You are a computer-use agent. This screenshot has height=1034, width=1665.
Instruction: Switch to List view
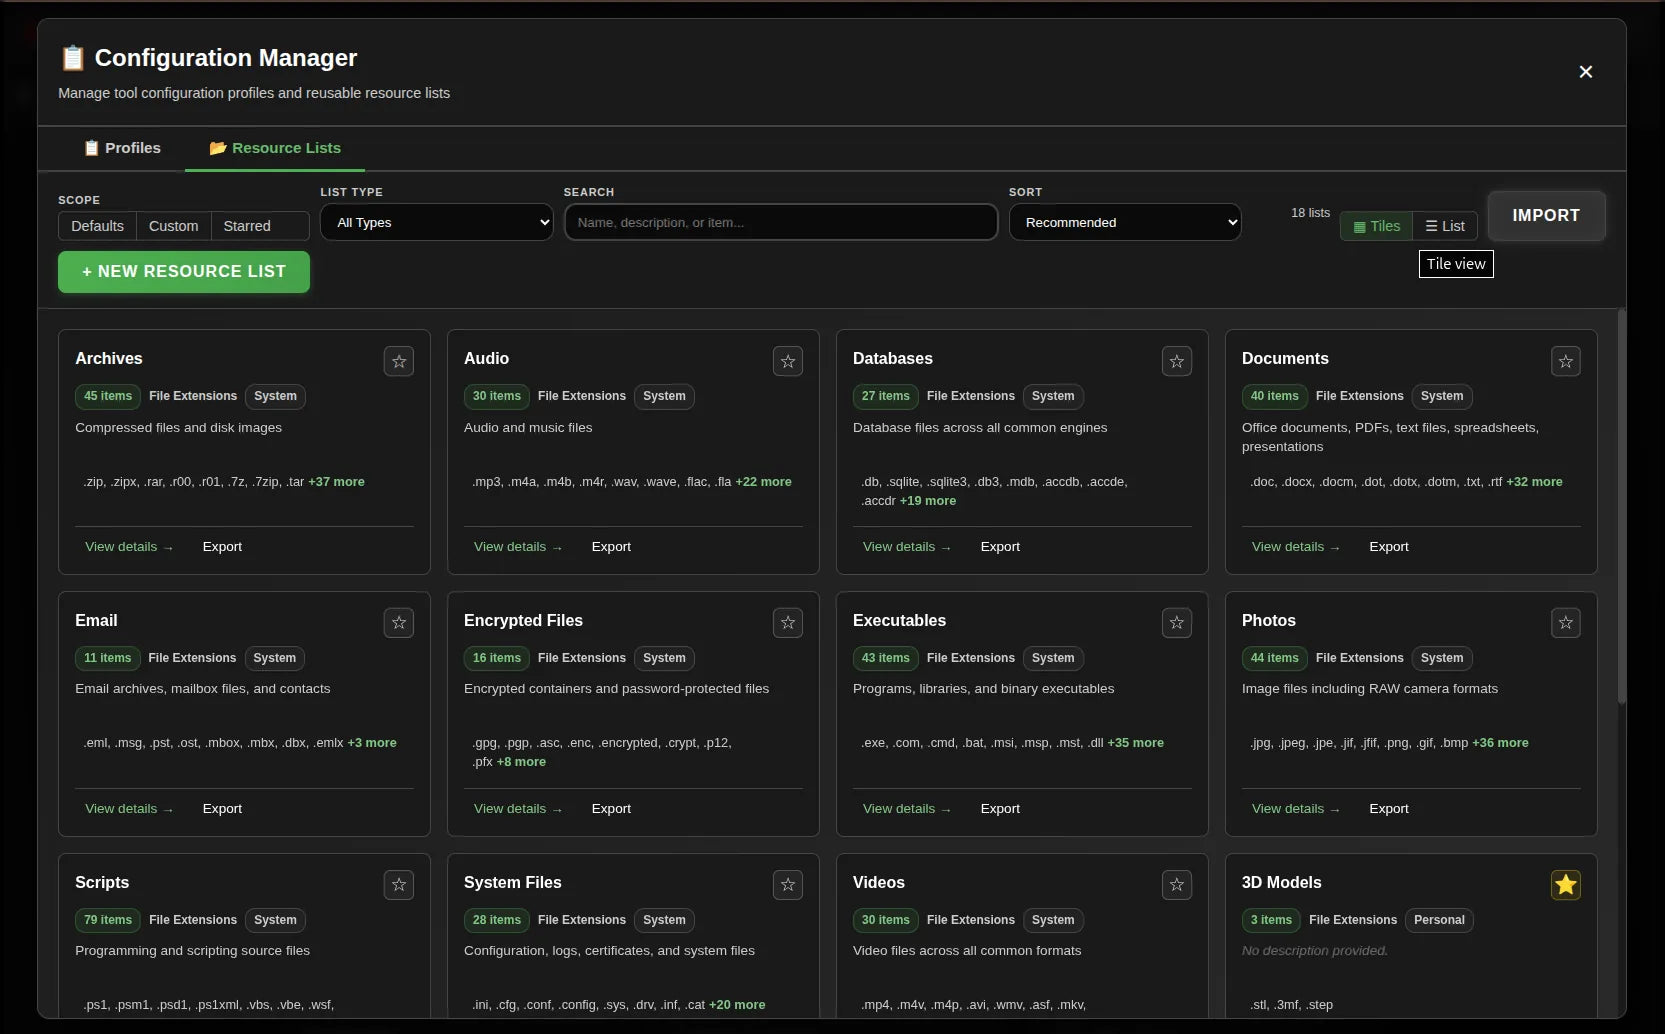pyautogui.click(x=1445, y=226)
